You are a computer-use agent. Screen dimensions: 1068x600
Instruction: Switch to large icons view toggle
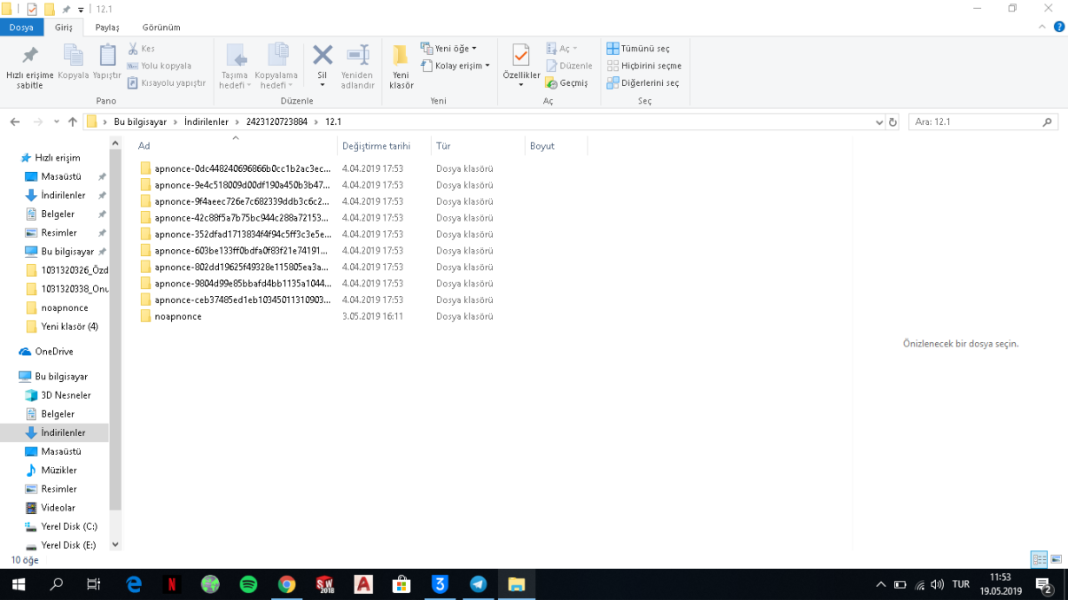(x=1056, y=560)
